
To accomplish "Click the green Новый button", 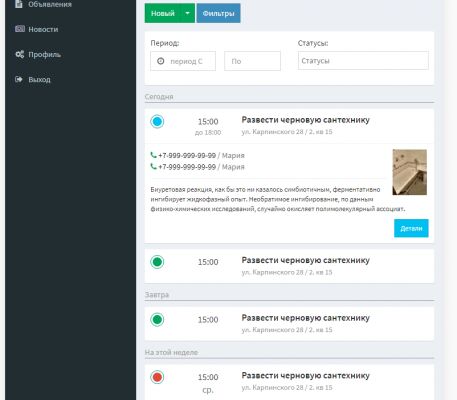I will 163,13.
